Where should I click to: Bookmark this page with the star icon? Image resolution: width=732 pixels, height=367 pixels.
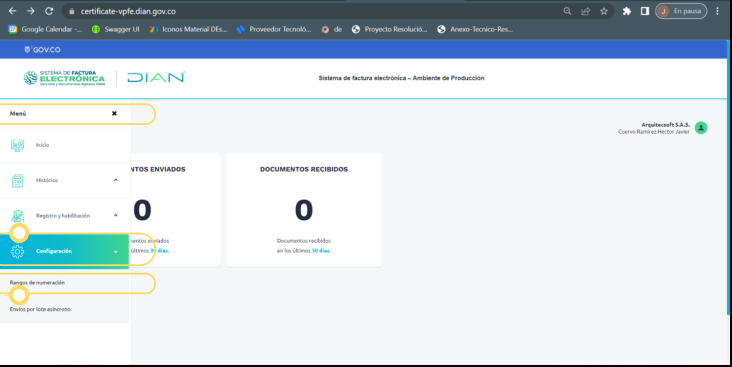pos(604,11)
